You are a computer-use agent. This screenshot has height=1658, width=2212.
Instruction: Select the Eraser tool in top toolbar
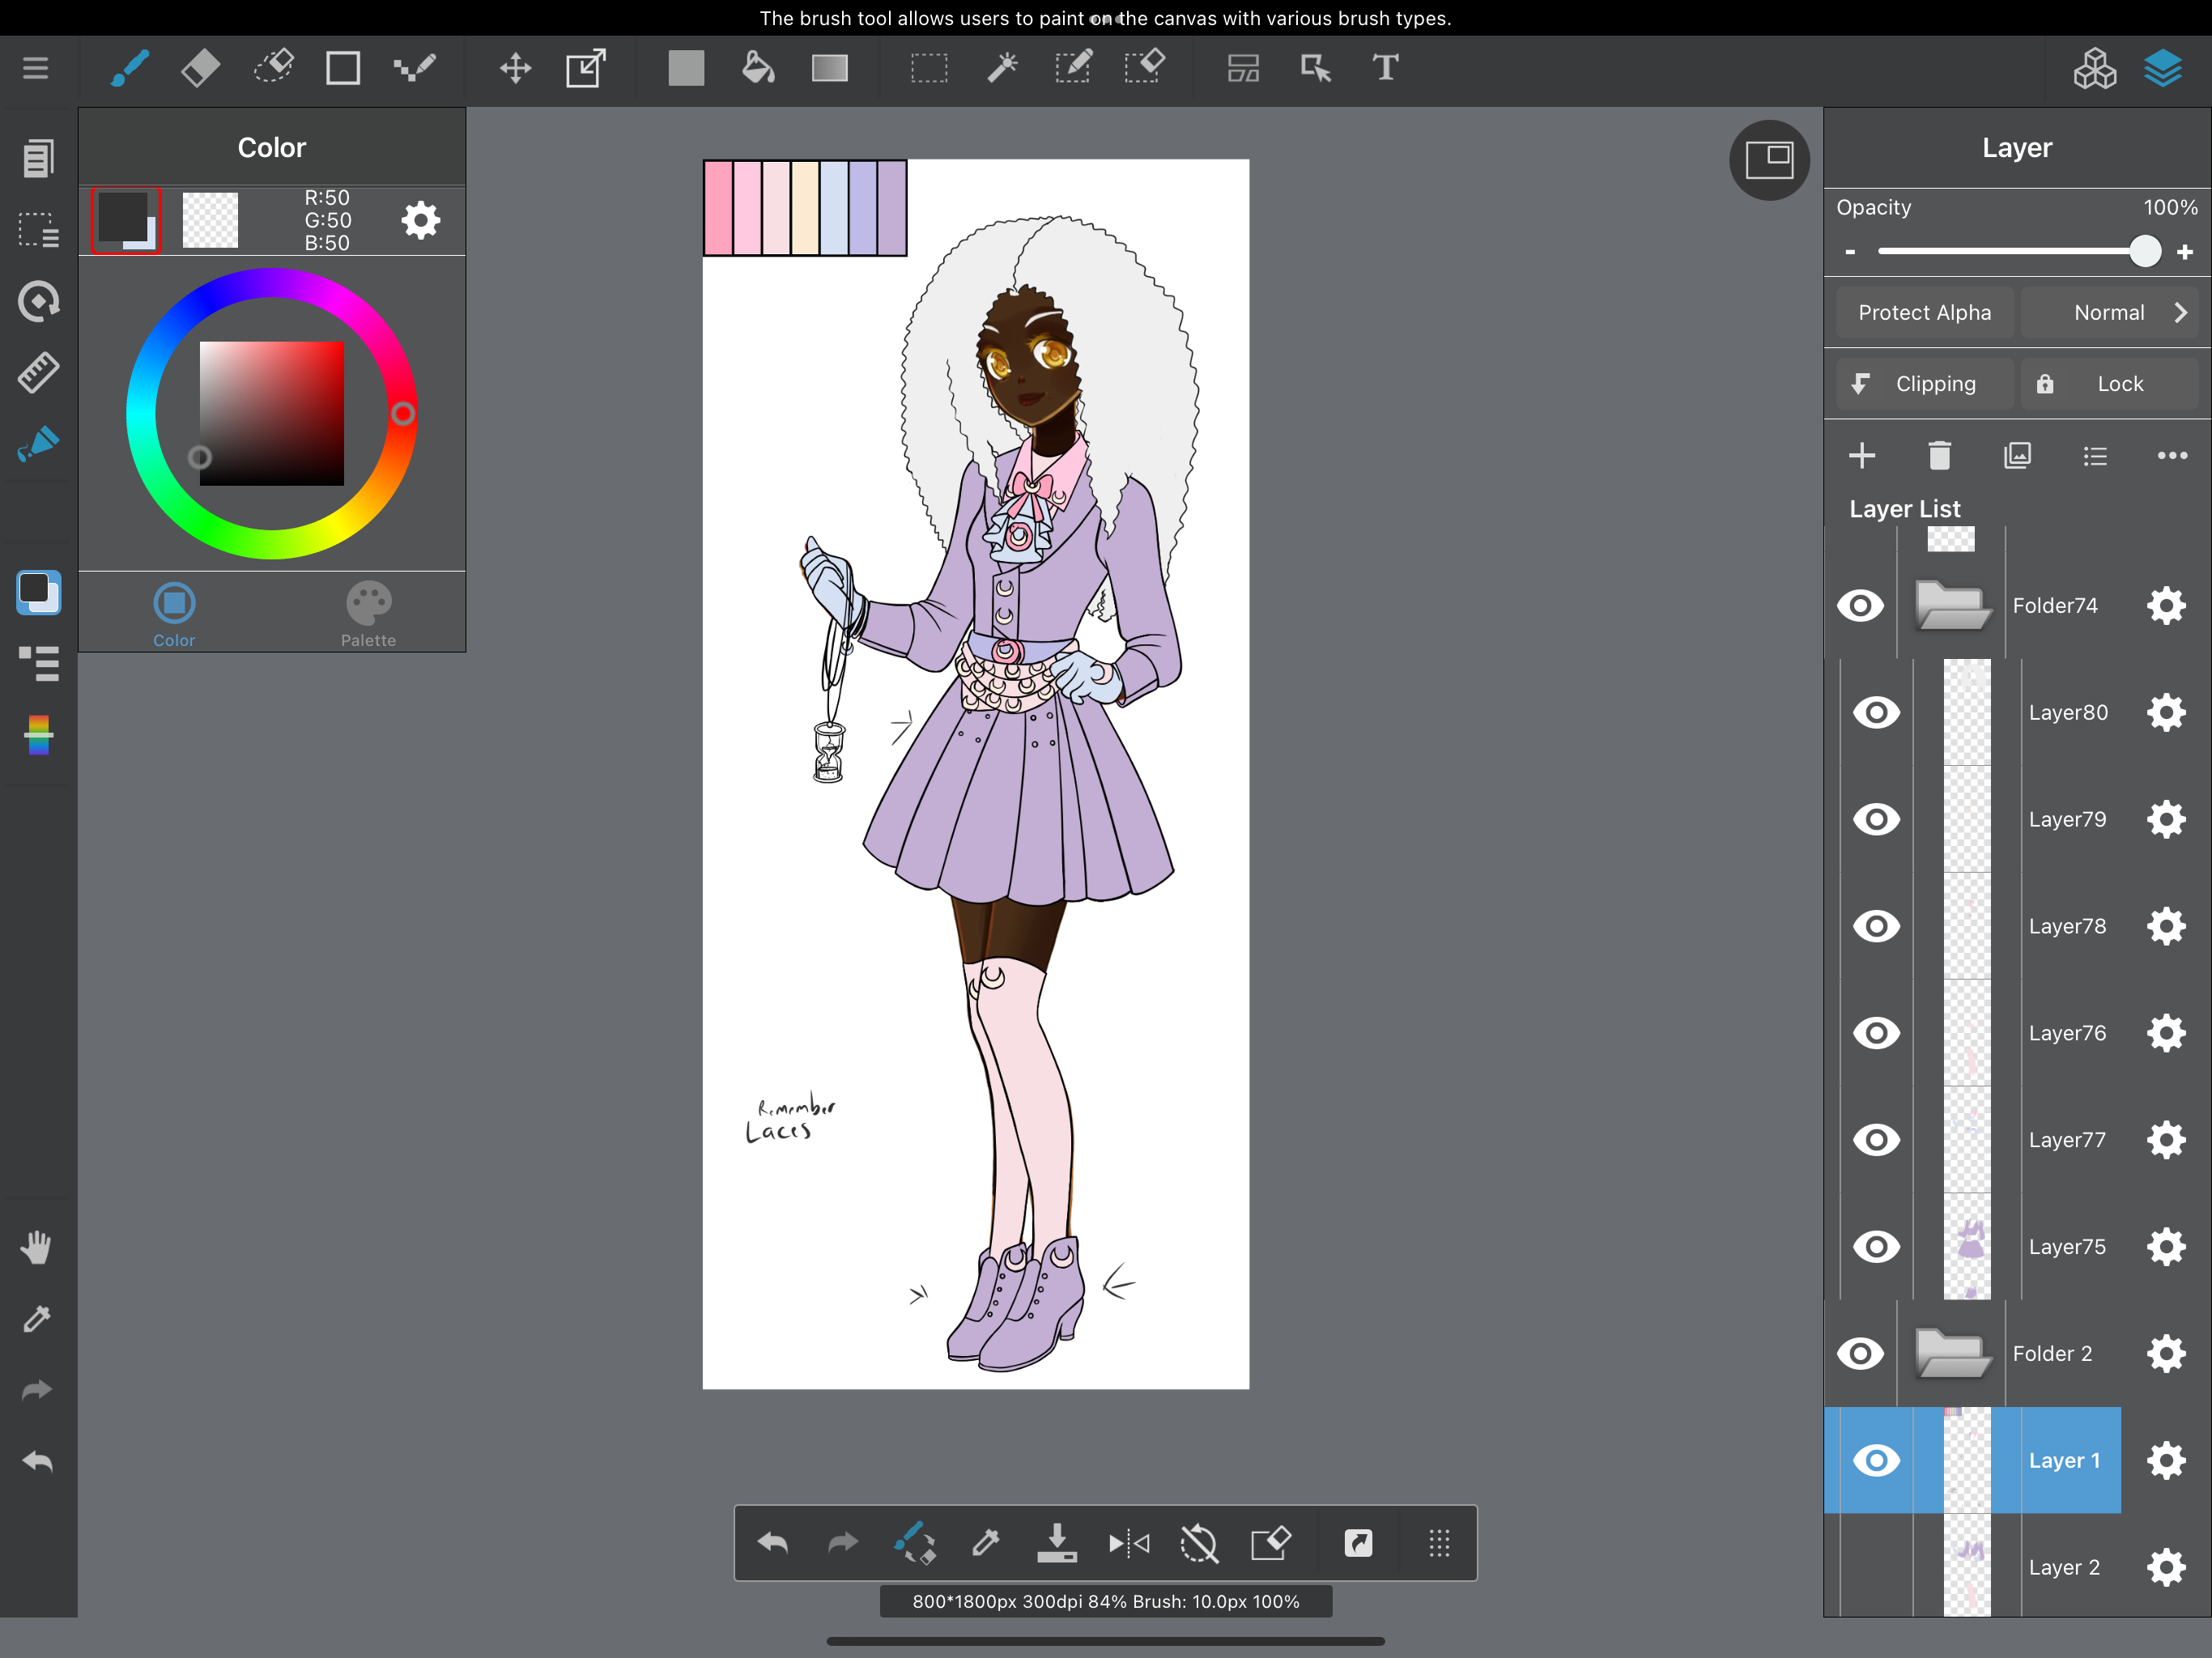coord(201,68)
